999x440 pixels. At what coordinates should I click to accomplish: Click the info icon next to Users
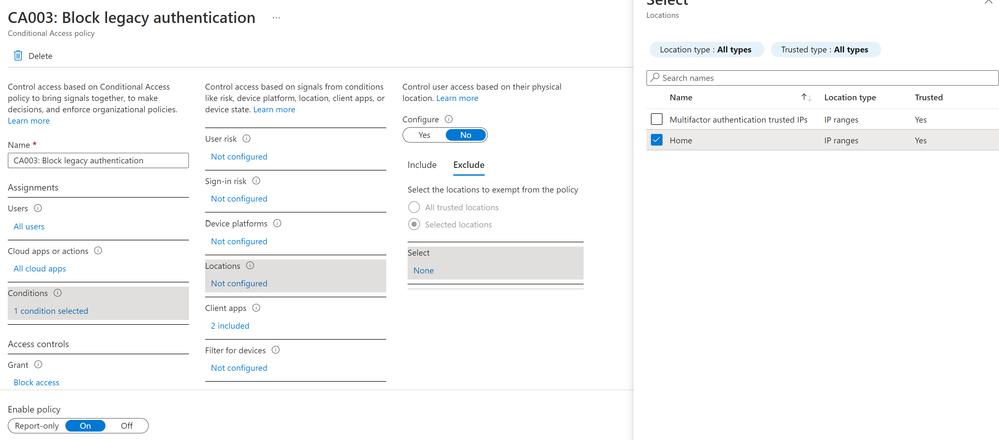click(38, 209)
